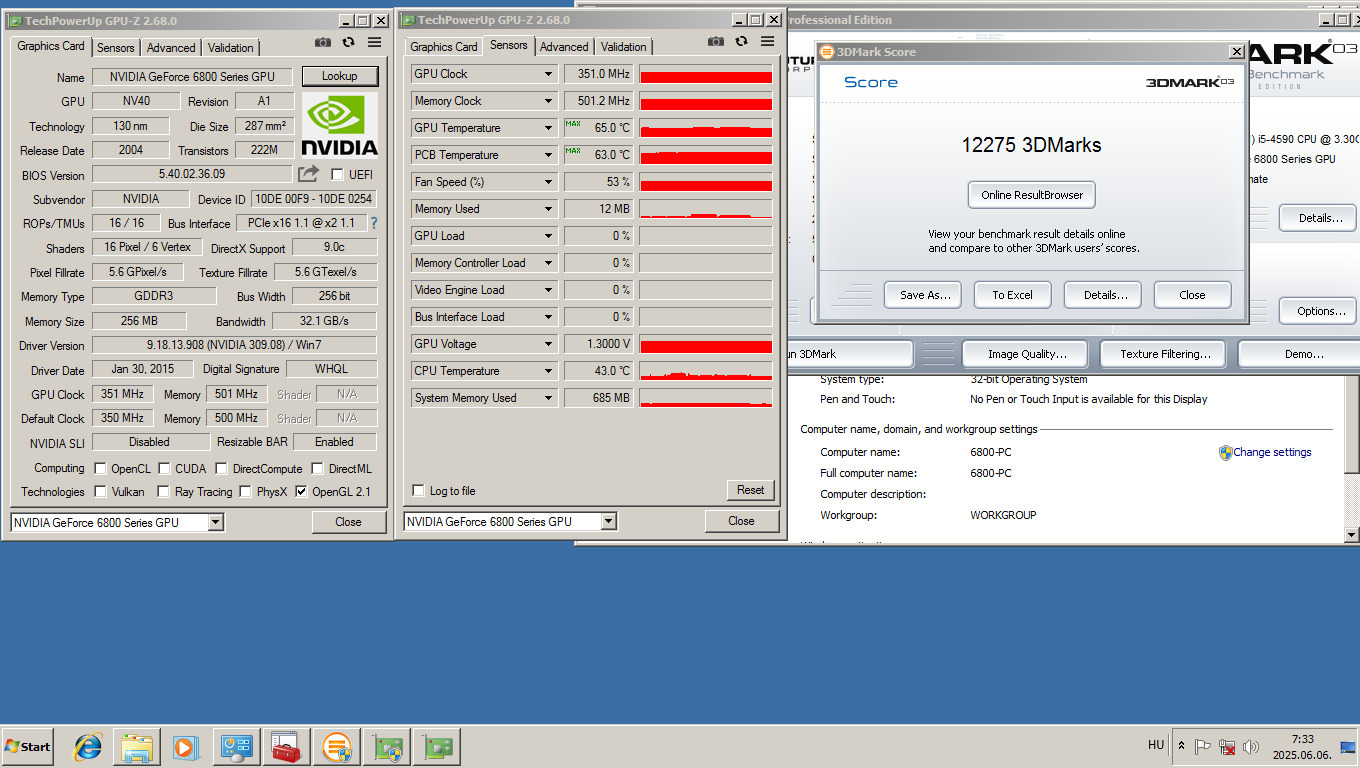Open the CPU Temperature sensor dropdown
Viewport: 1360px width, 768px height.
pos(548,371)
